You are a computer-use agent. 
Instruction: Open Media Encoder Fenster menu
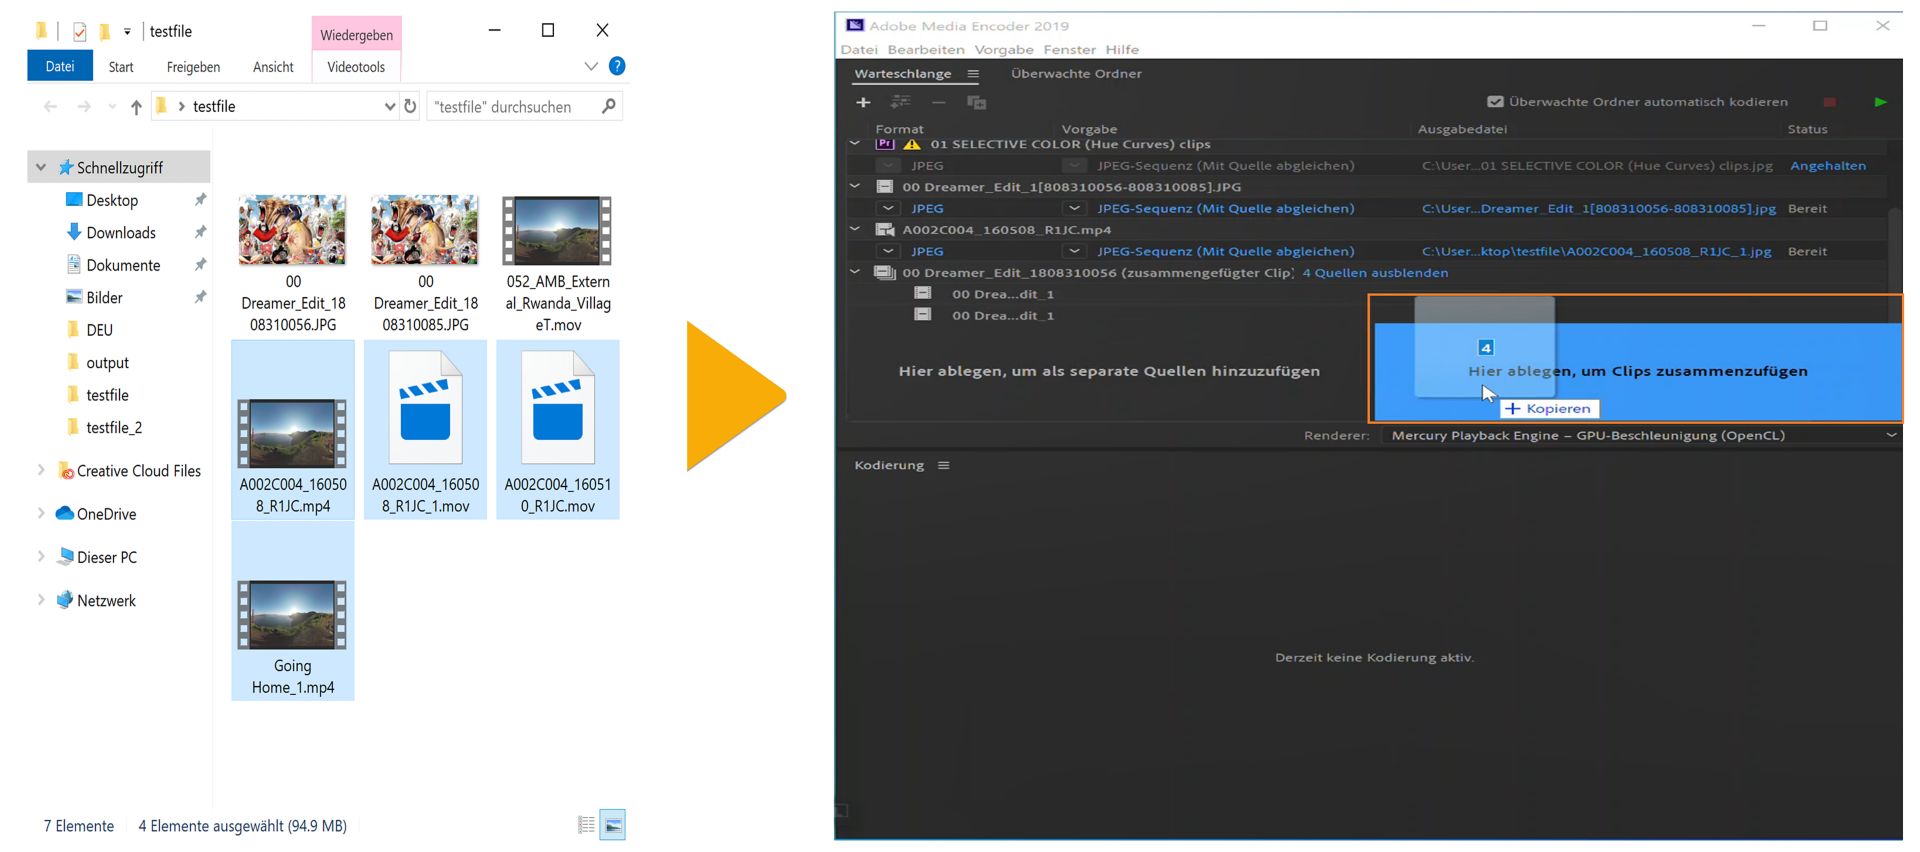(x=1069, y=49)
